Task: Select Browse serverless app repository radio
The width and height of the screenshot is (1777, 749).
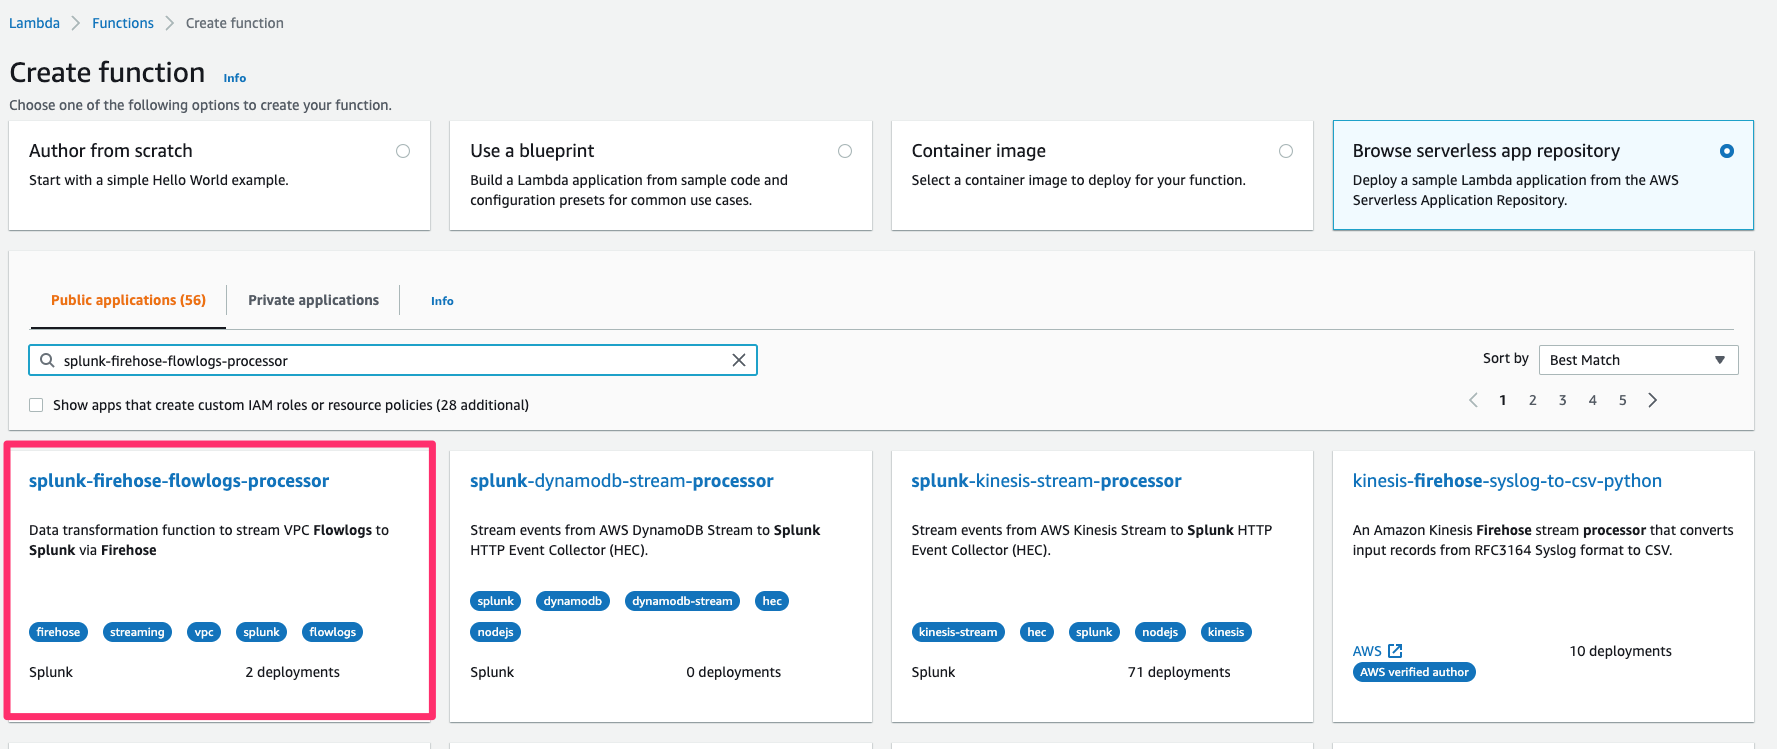Action: 1727,151
